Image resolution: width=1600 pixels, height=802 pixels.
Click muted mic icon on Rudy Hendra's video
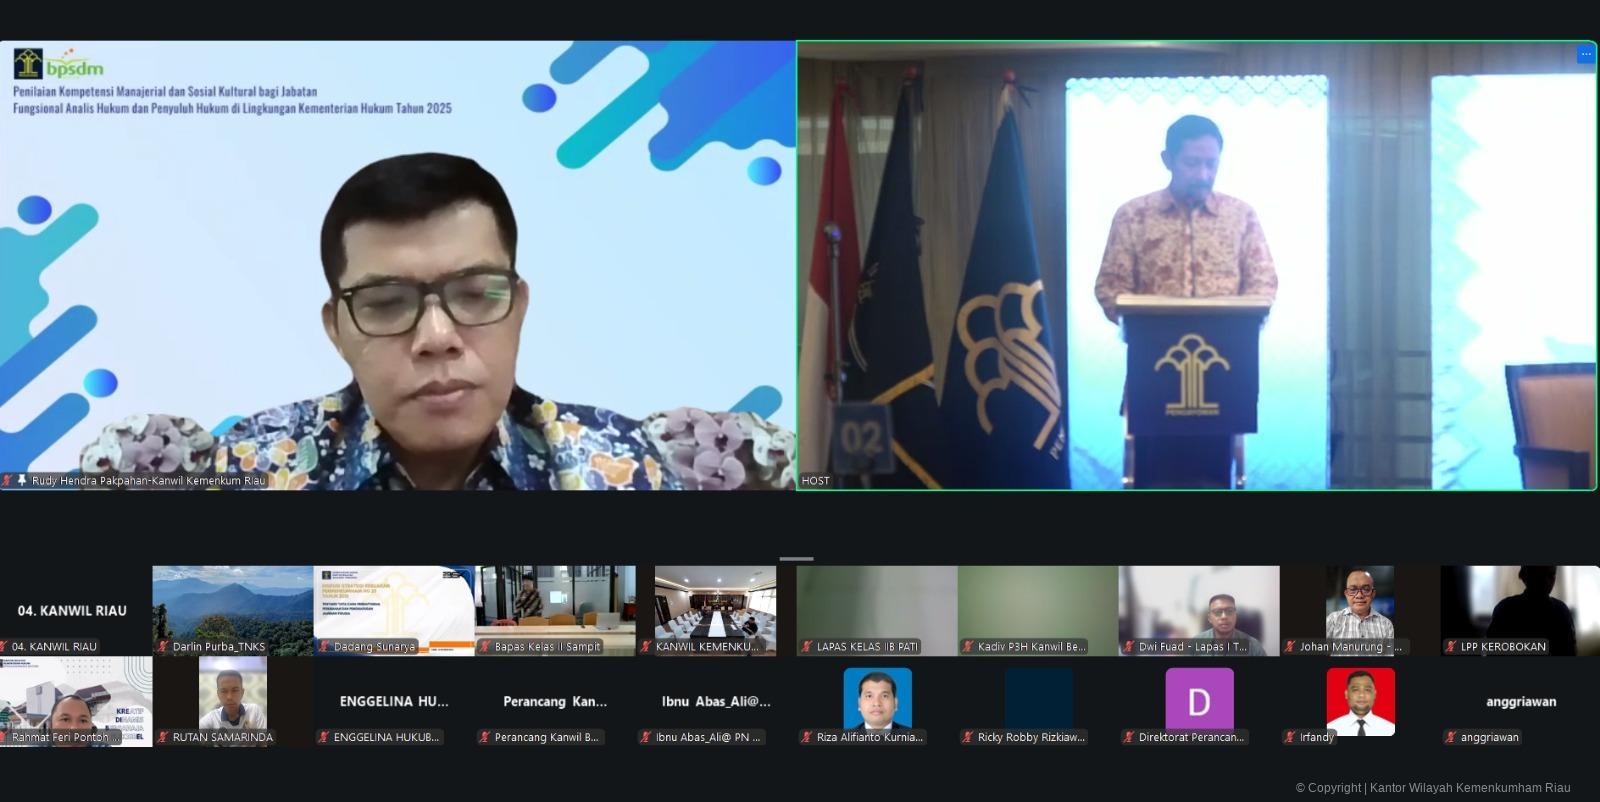click(x=7, y=480)
